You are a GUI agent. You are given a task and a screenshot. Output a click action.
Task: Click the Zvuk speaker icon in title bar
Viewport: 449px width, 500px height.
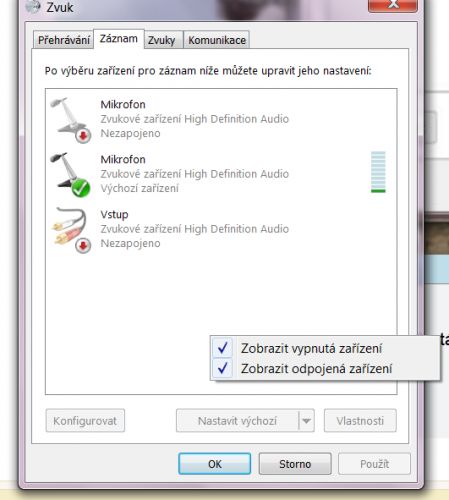tap(33, 7)
